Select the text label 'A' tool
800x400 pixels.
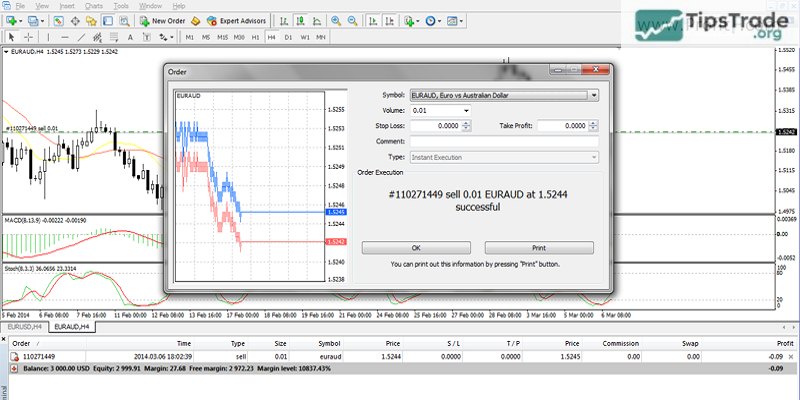point(128,37)
